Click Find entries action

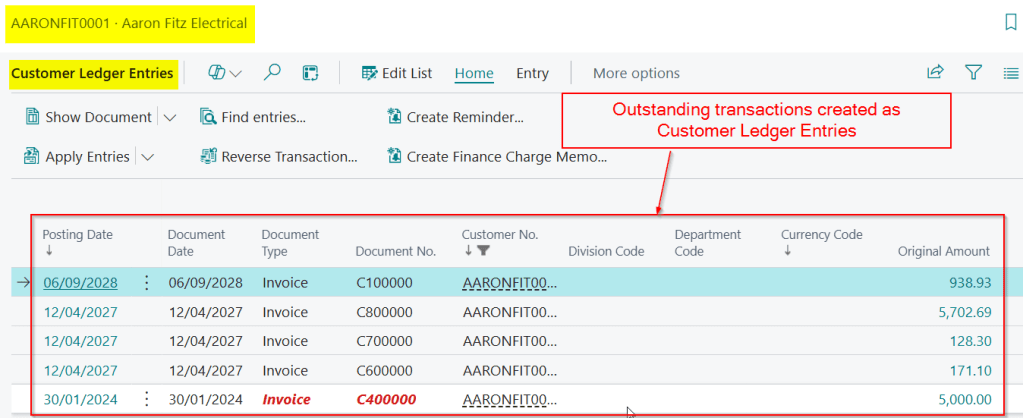coord(253,117)
